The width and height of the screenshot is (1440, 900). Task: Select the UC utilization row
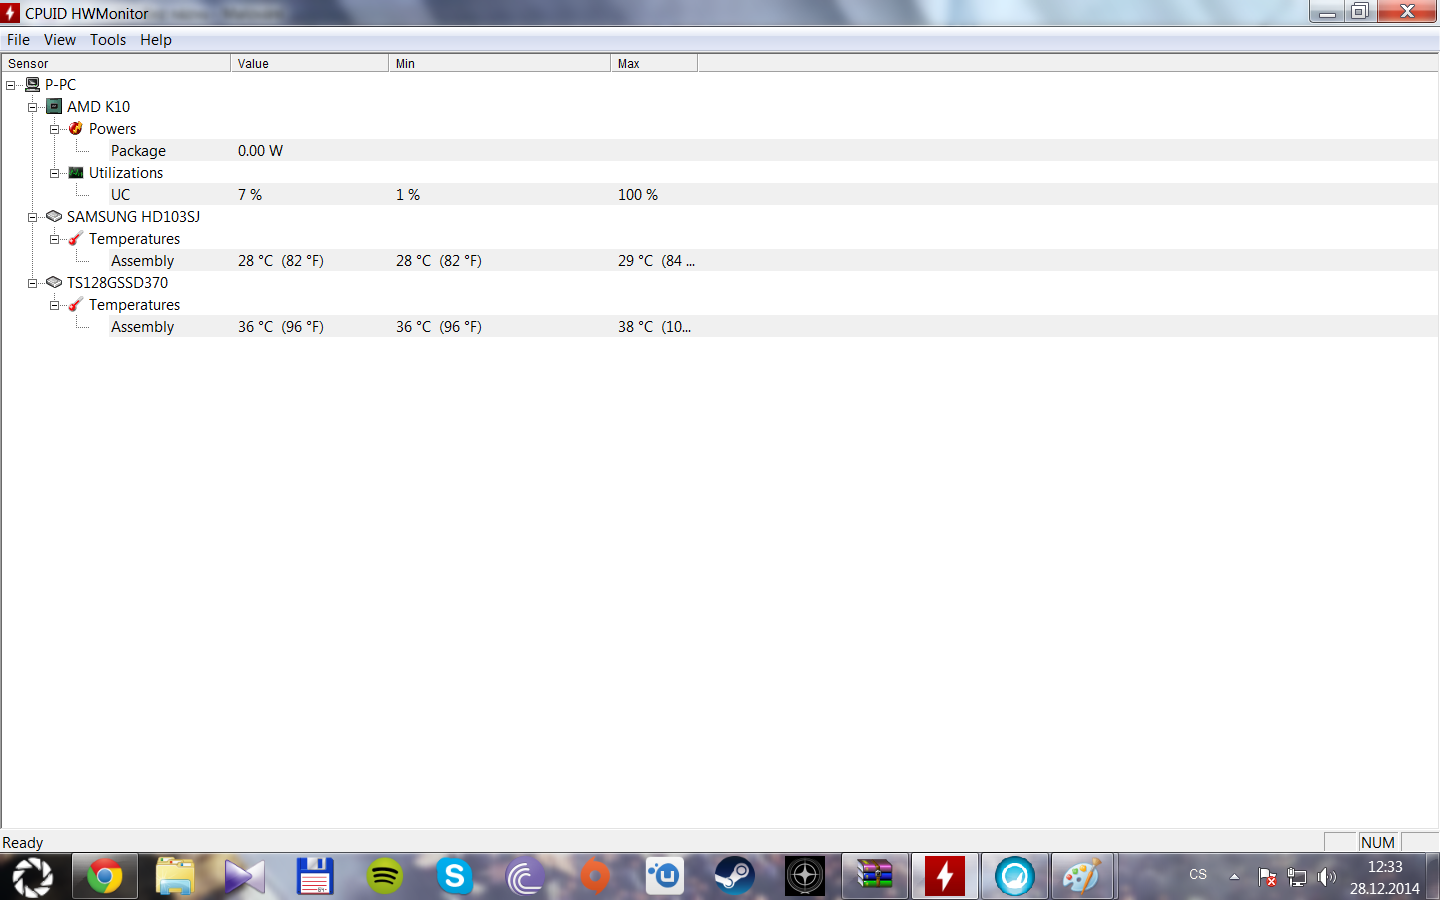121,195
